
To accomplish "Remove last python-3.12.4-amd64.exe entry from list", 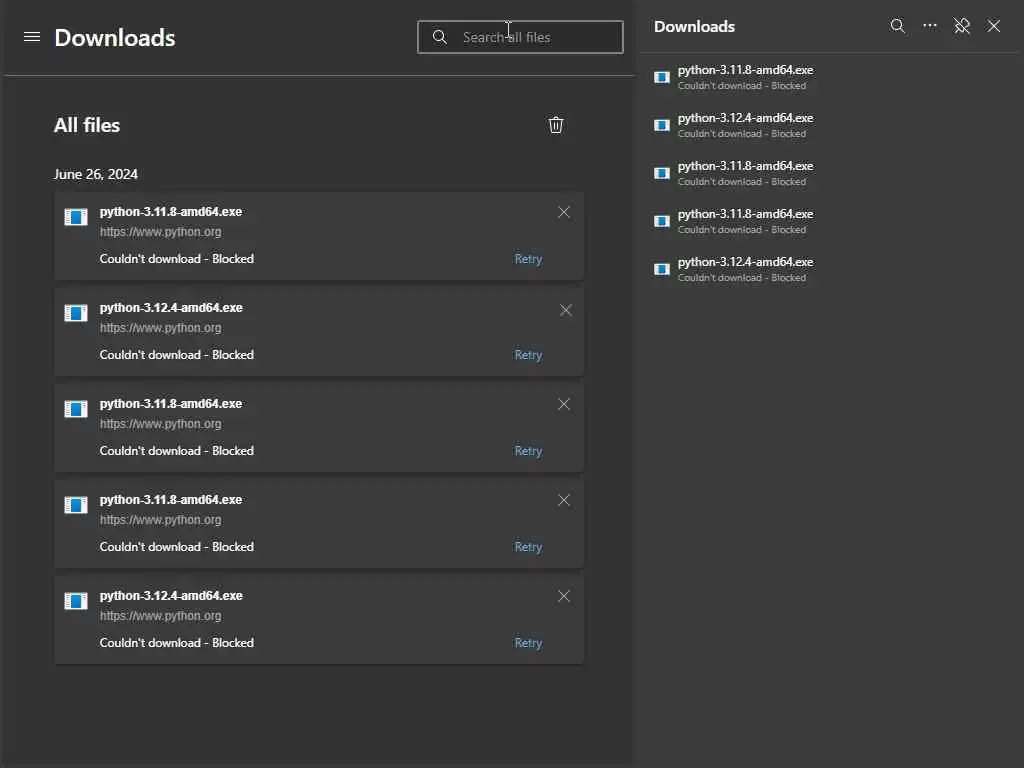I will [564, 596].
